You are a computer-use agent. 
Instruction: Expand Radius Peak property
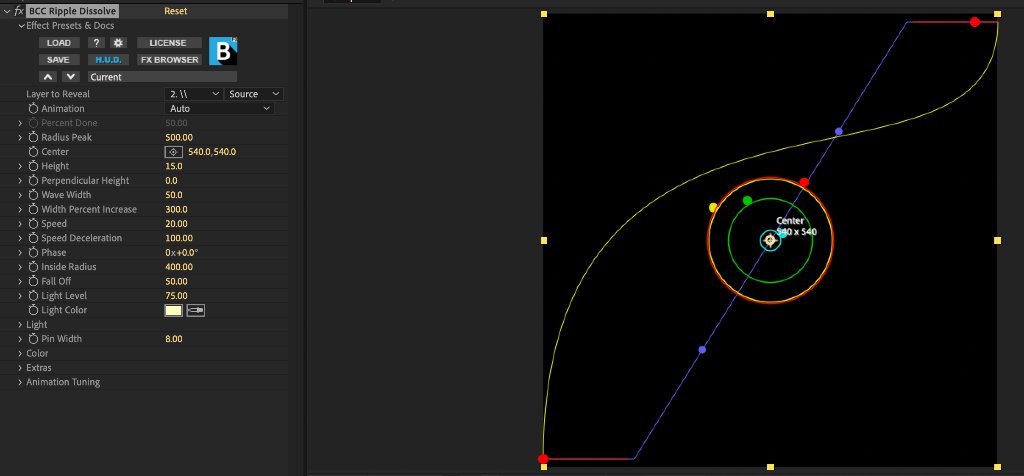(20, 137)
